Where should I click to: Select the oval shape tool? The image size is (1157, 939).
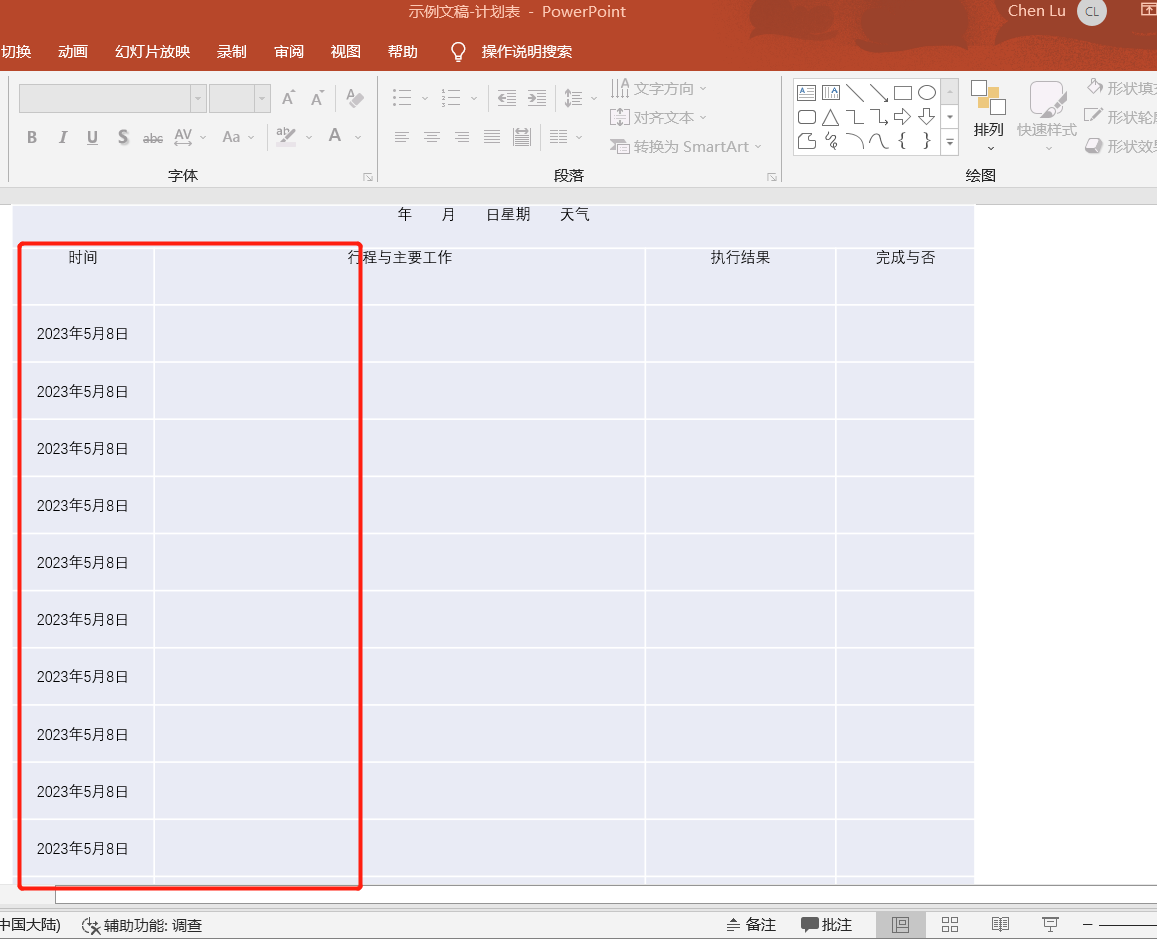tap(927, 92)
